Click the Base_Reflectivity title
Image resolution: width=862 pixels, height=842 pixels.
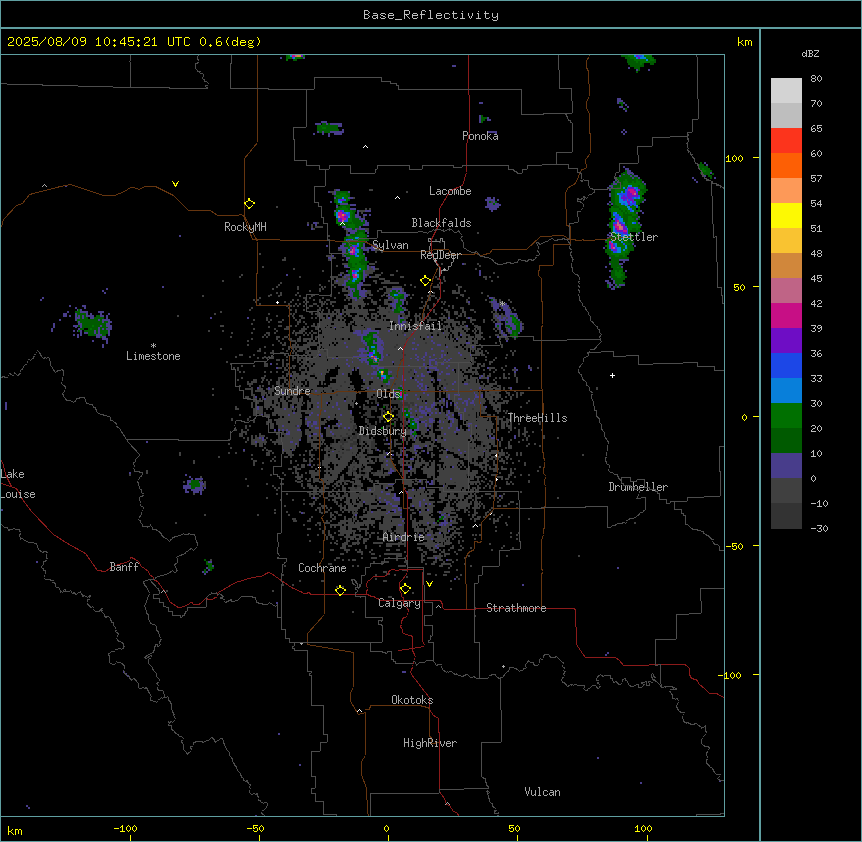pos(431,15)
